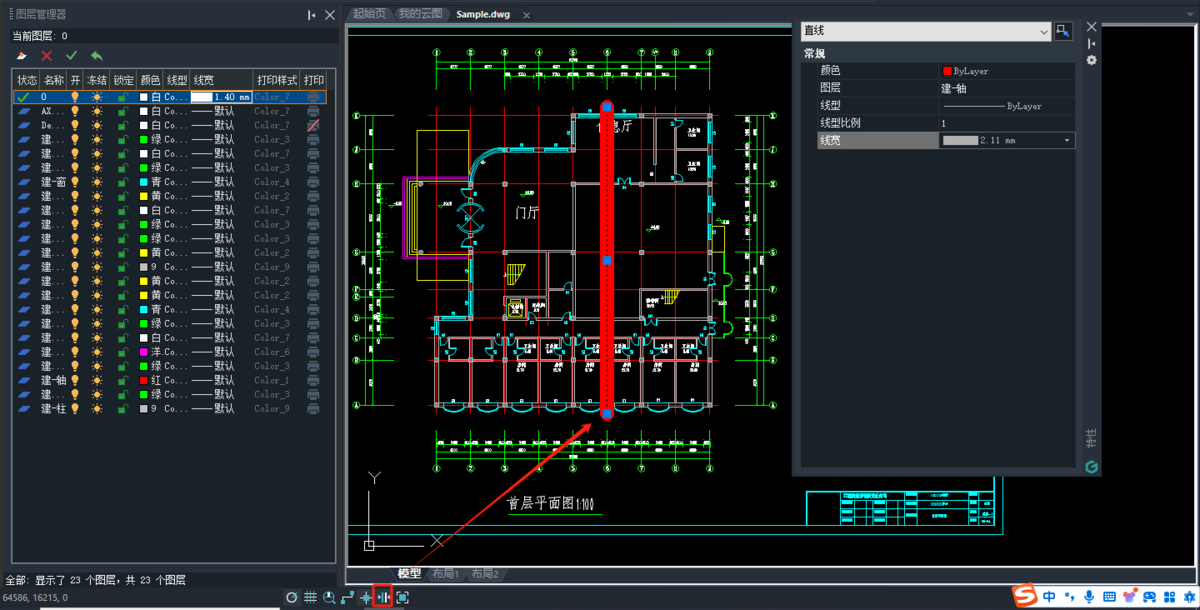Open lineweight 1.40 mm dropdown for layer 0
The height and width of the screenshot is (610, 1200).
pyautogui.click(x=220, y=97)
